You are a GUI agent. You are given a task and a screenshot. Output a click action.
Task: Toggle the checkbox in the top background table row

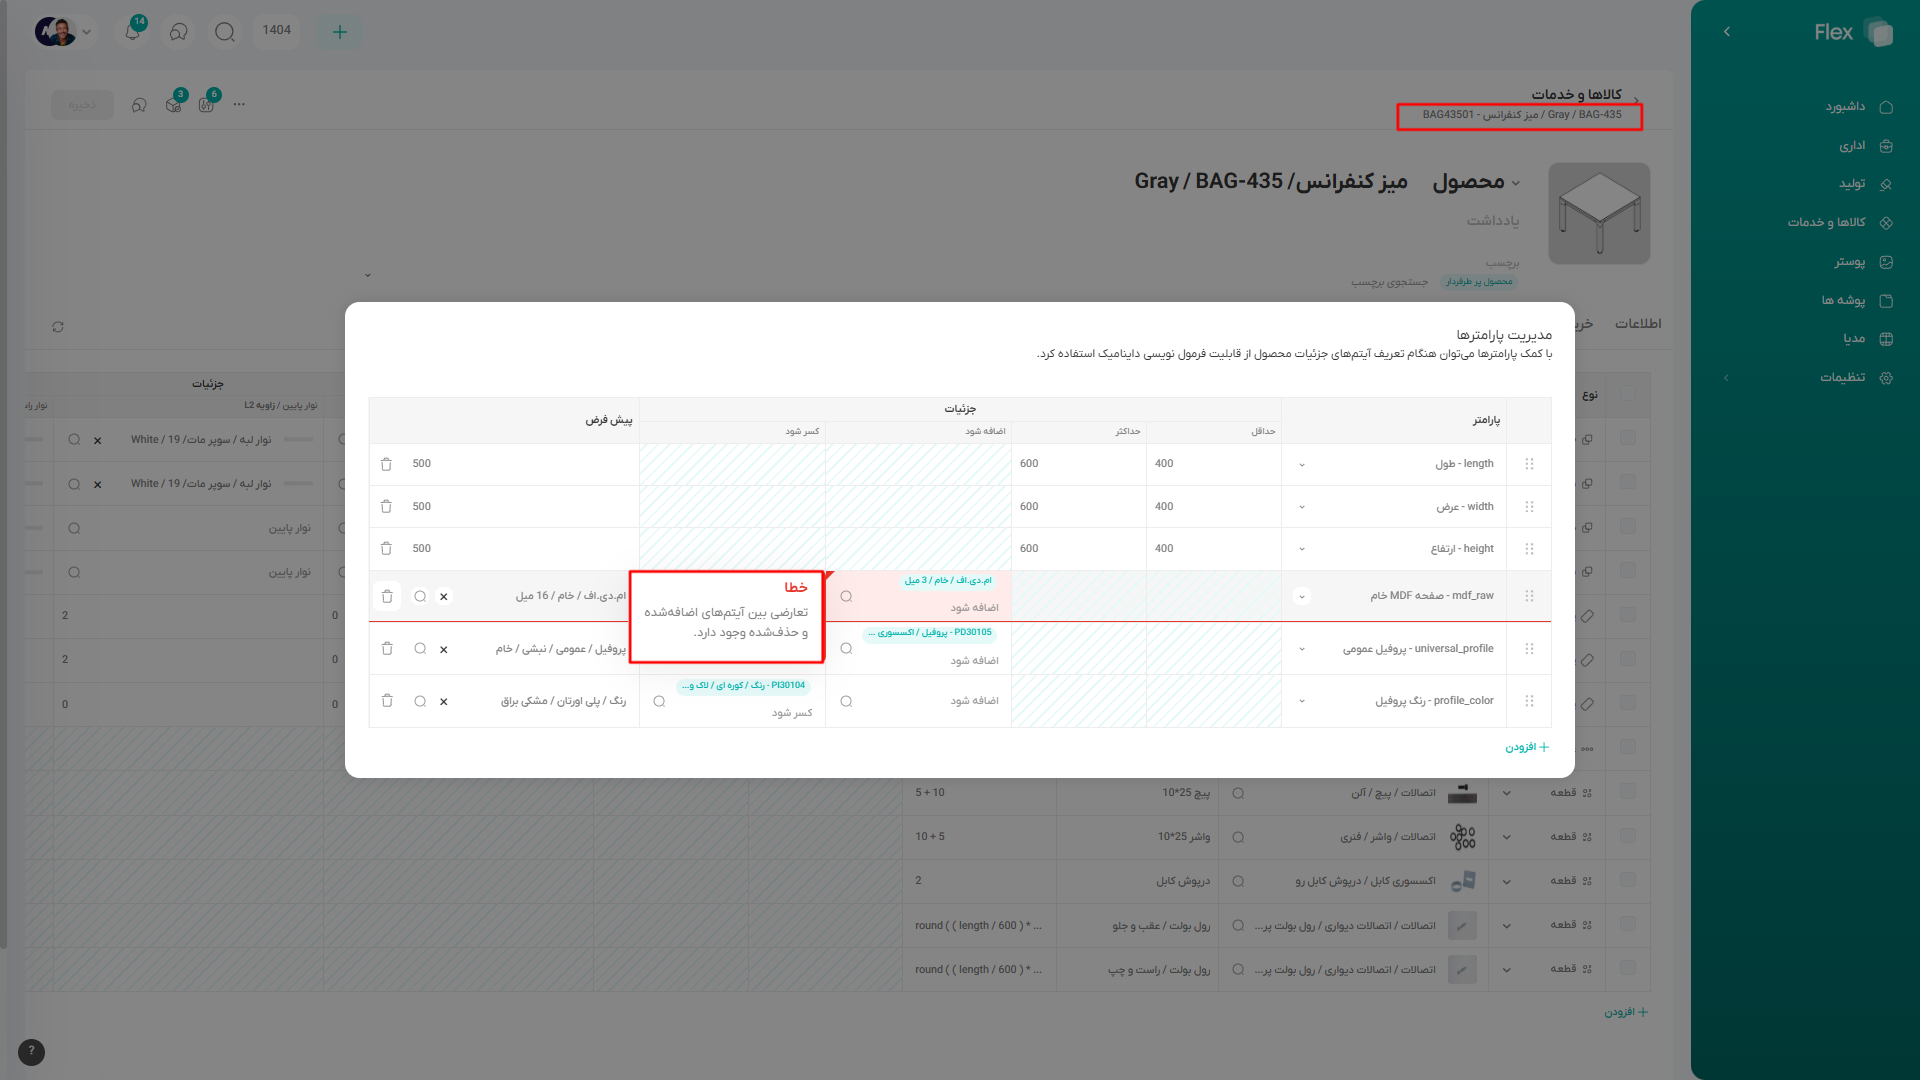click(x=1627, y=438)
